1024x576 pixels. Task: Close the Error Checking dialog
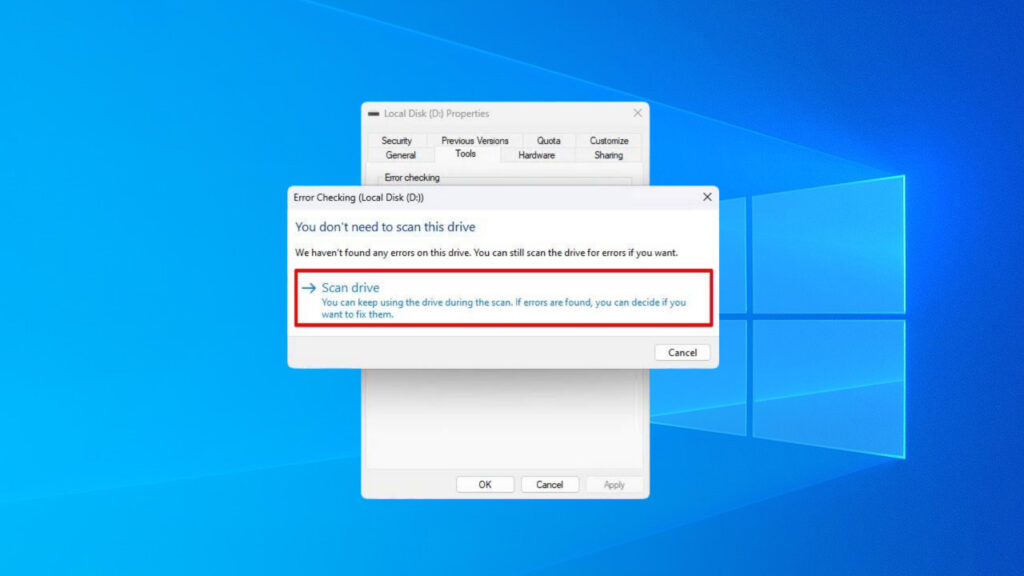tap(707, 197)
